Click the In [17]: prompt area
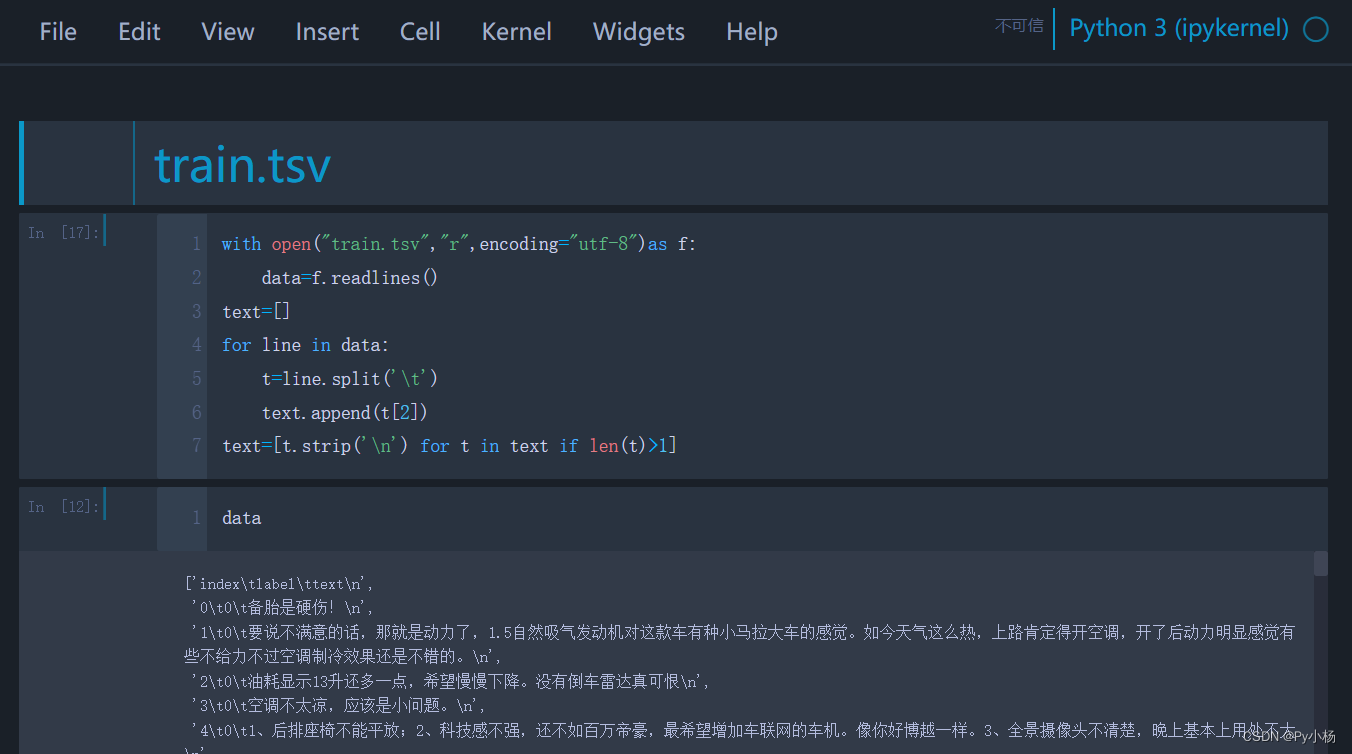 (x=64, y=231)
